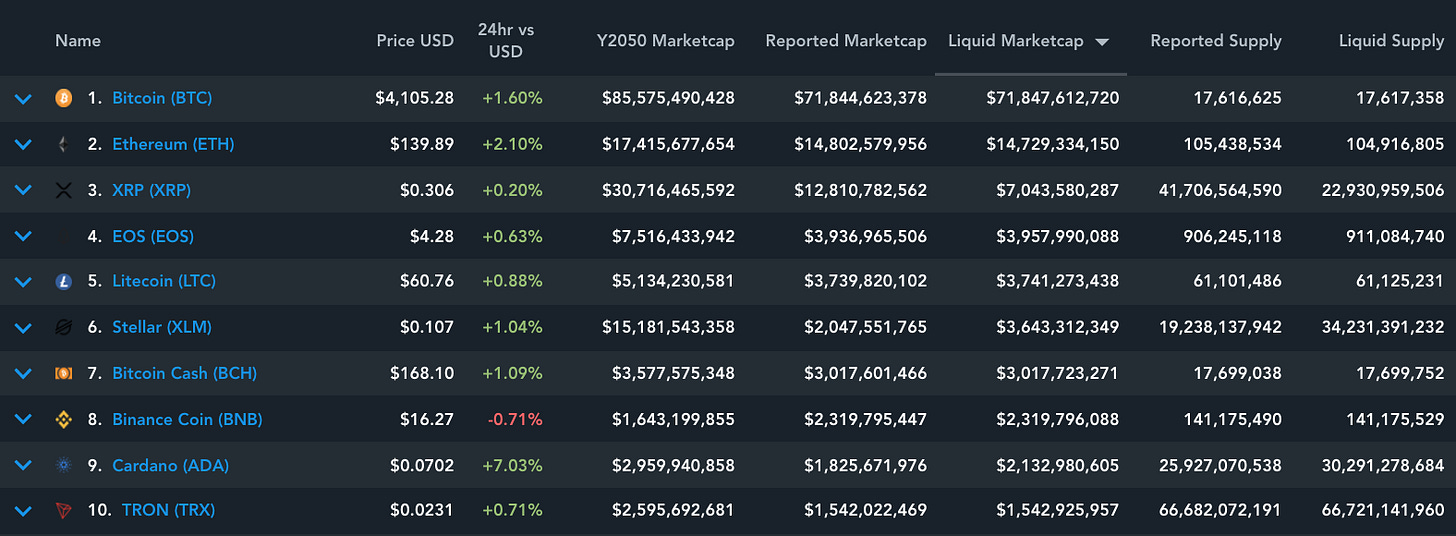Image resolution: width=1456 pixels, height=536 pixels.
Task: Click the Liquid Marketcap sort arrow
Action: pyautogui.click(x=1102, y=42)
